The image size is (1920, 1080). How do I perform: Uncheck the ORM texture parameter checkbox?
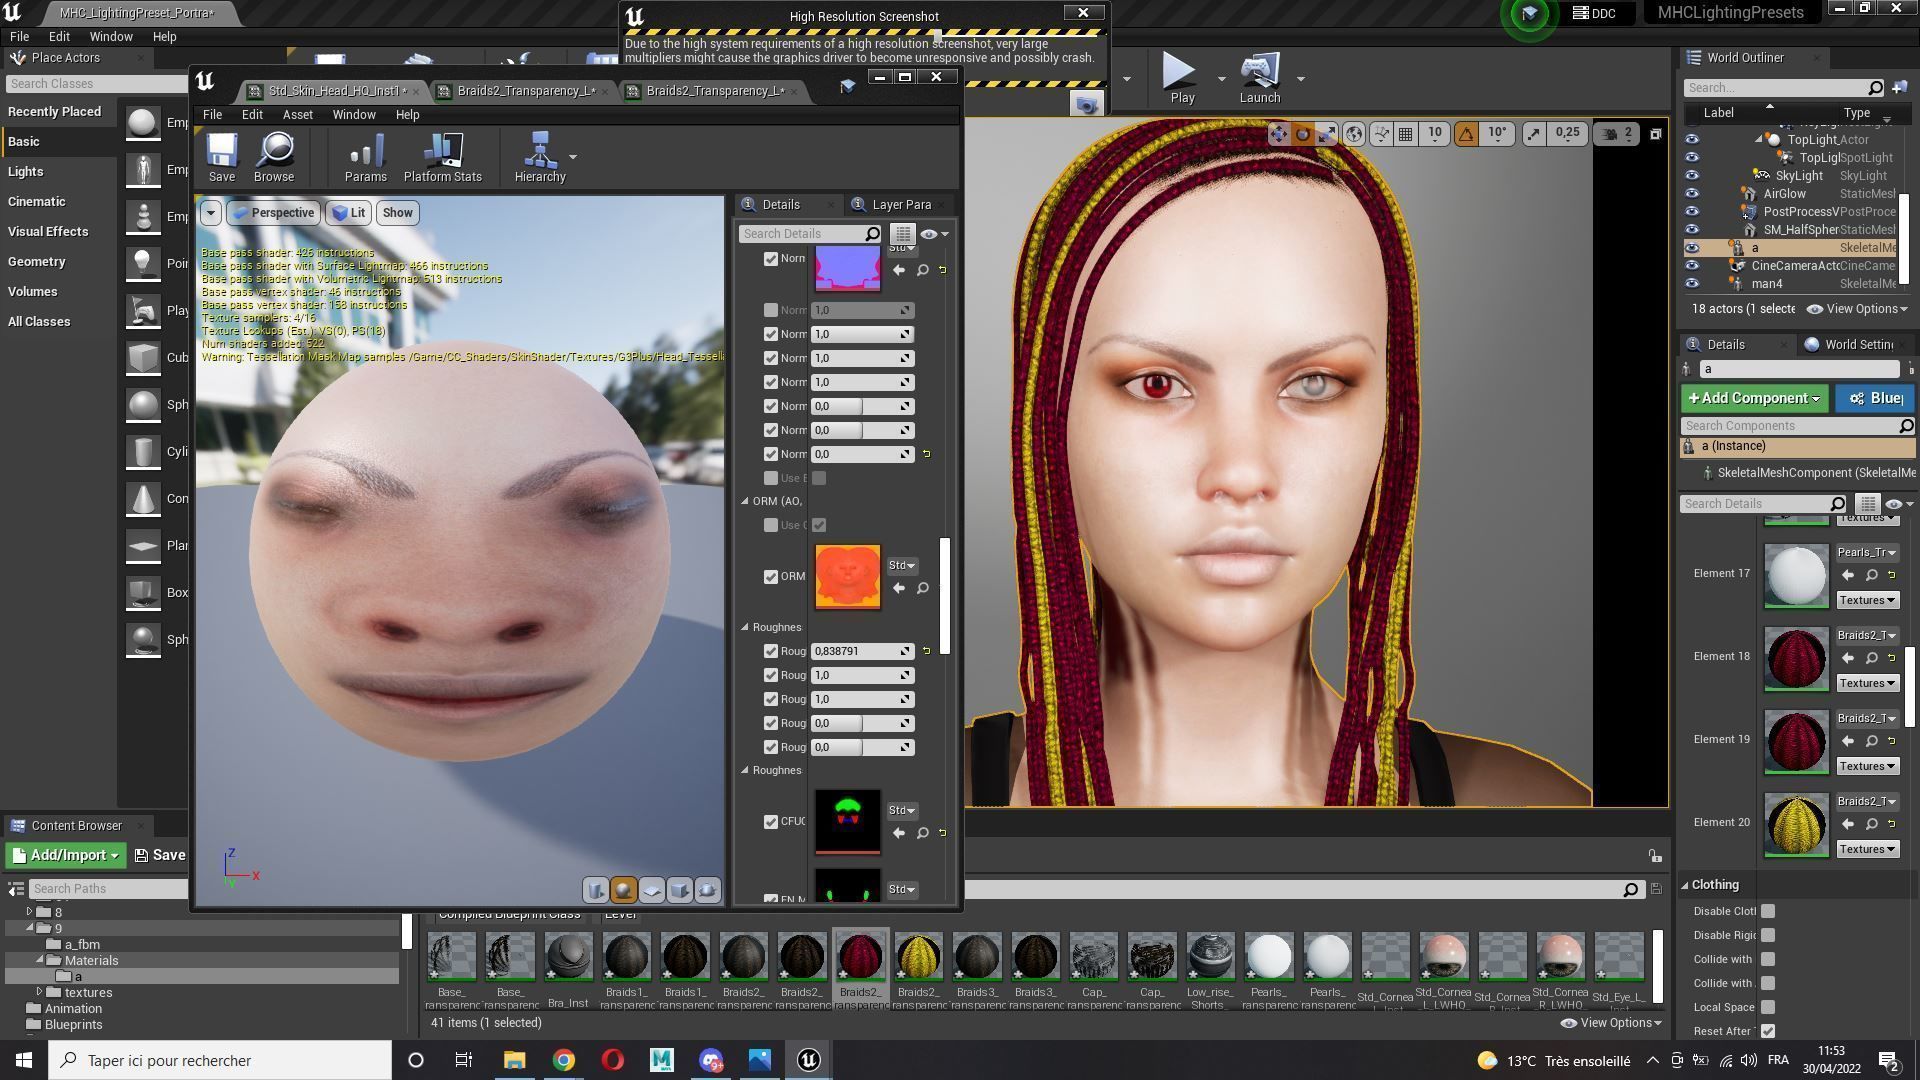[x=771, y=577]
